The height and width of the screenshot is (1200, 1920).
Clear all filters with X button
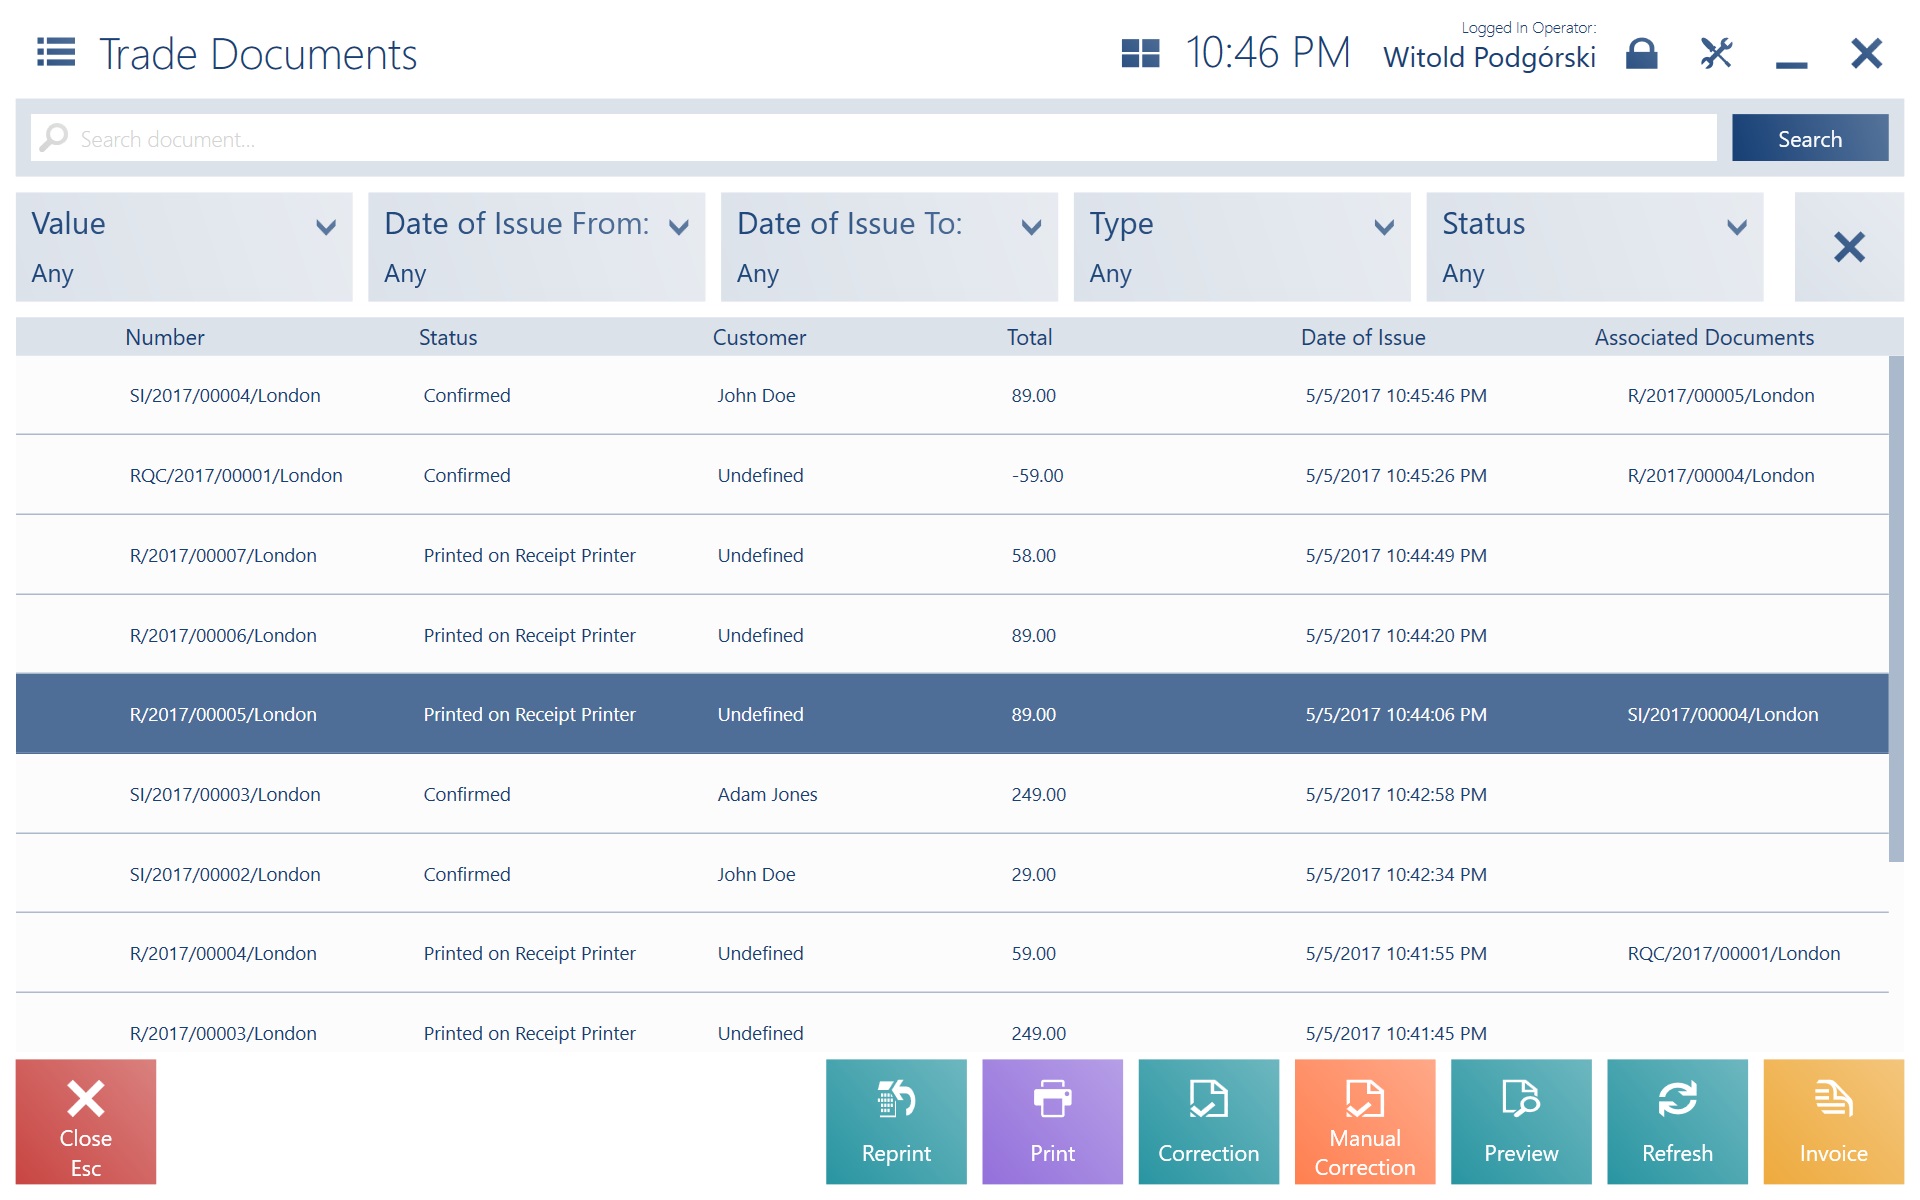click(1848, 247)
